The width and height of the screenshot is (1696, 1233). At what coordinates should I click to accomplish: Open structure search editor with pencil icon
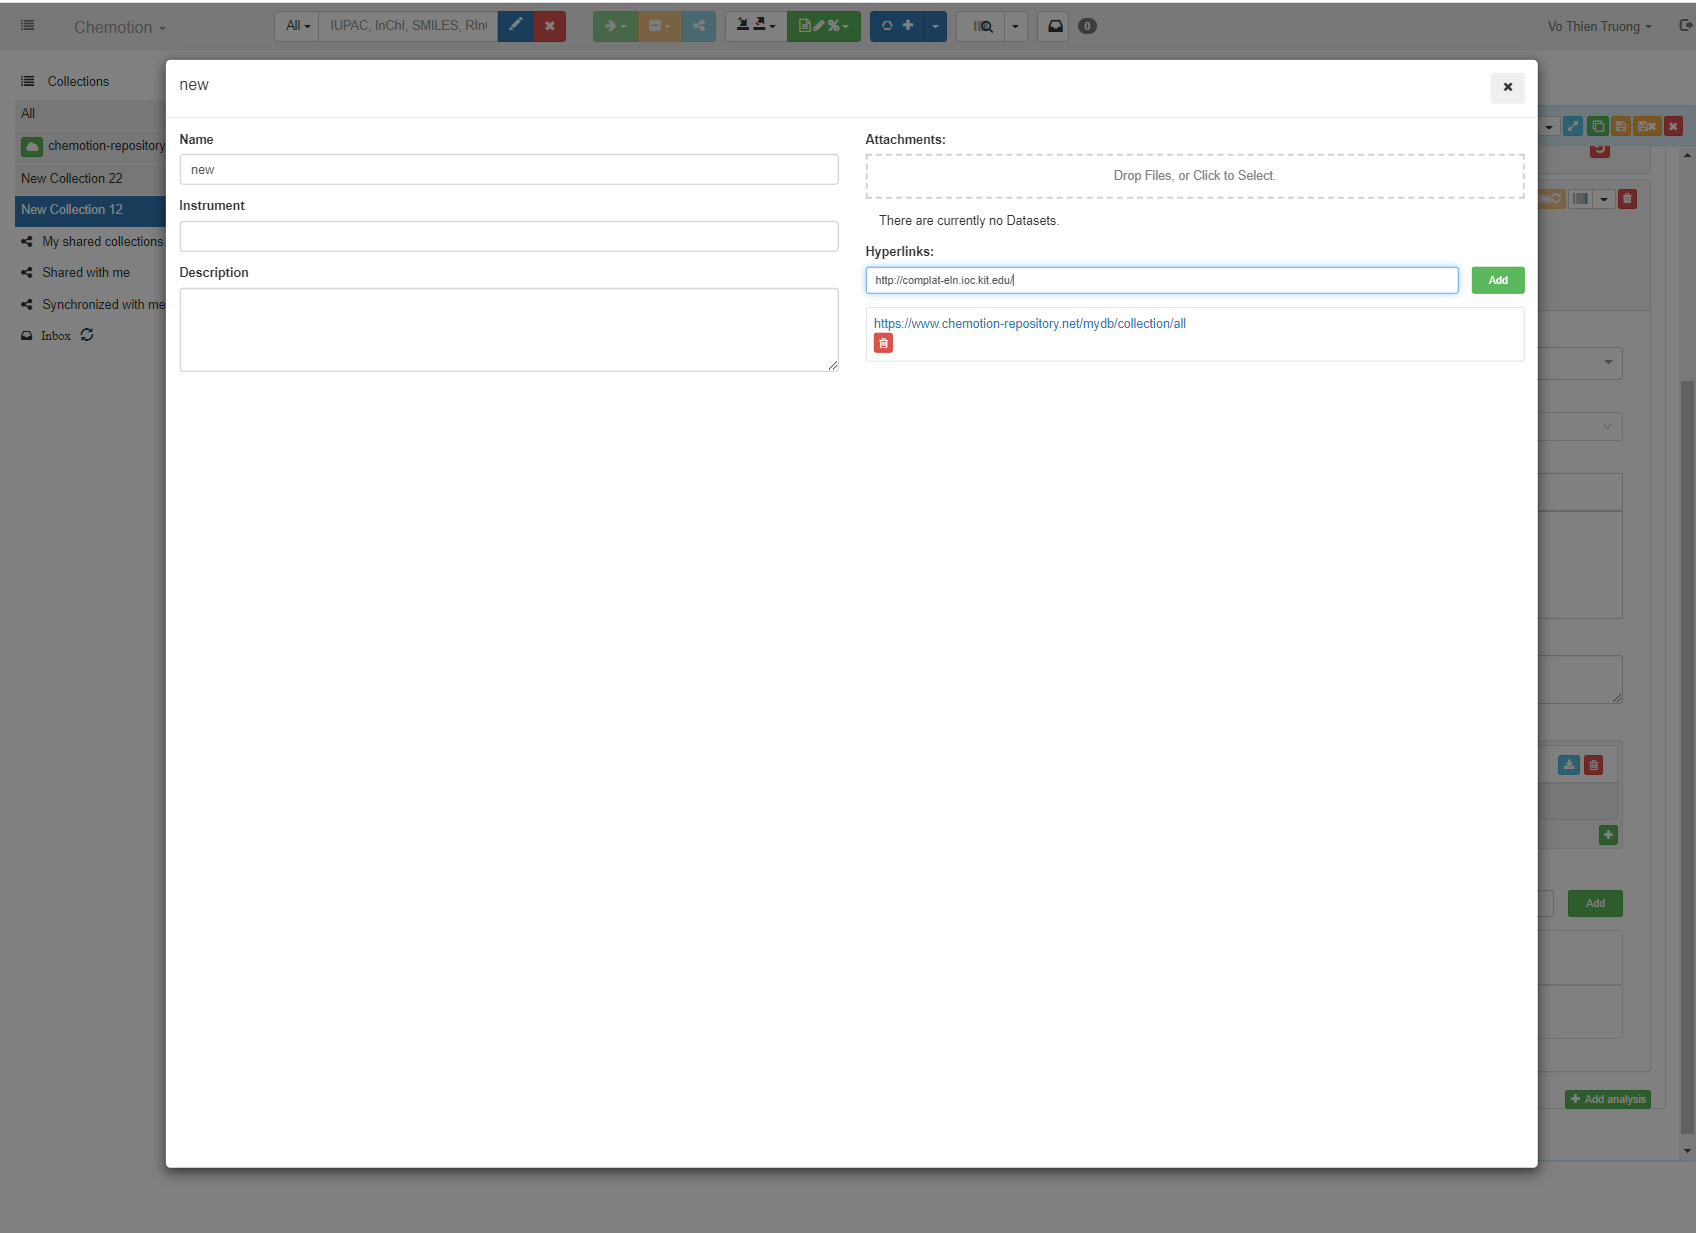516,26
